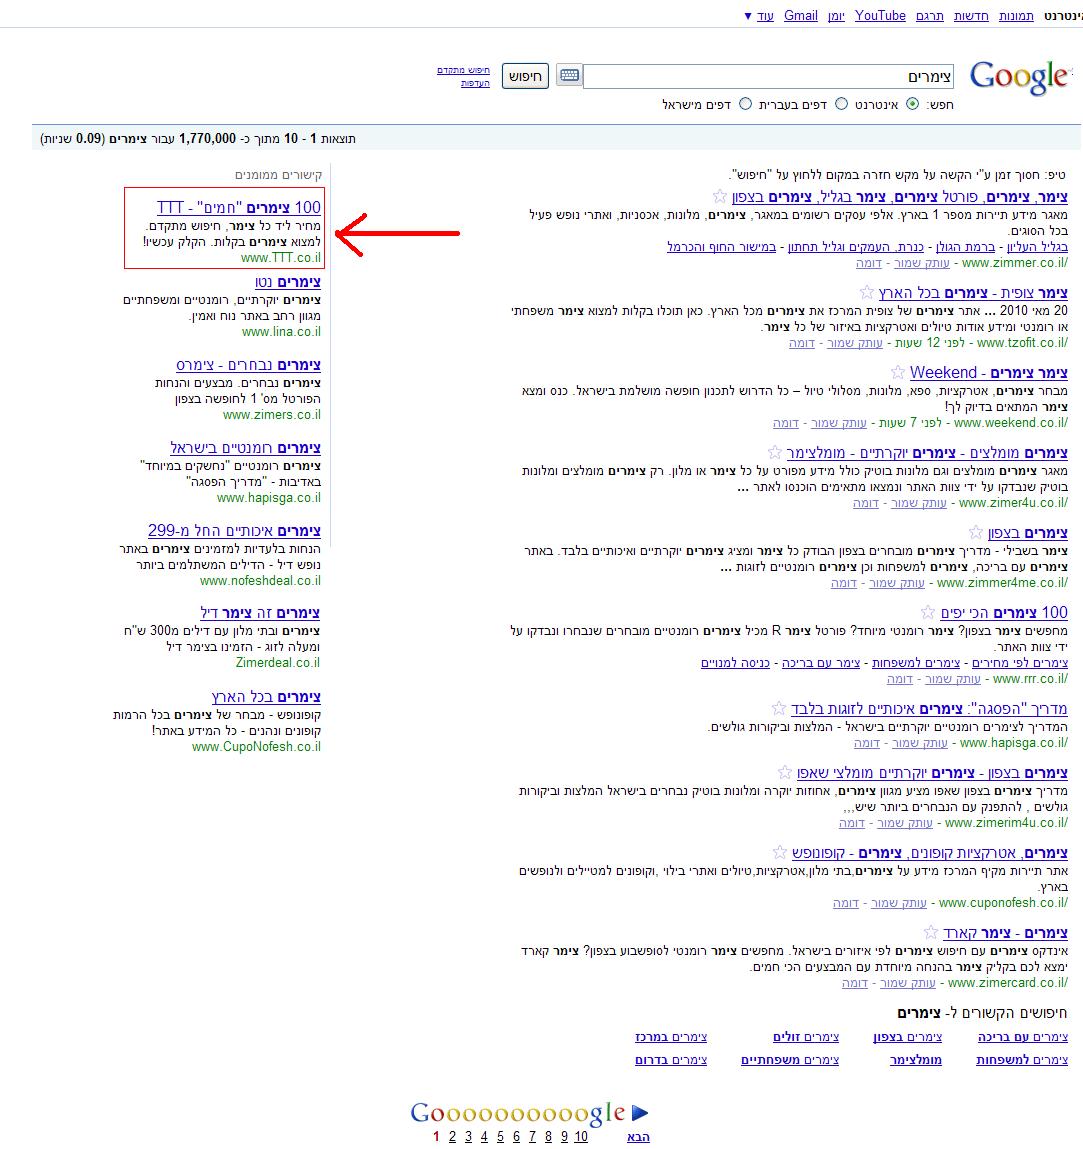Click the 'חיפוש' search button

point(525,75)
